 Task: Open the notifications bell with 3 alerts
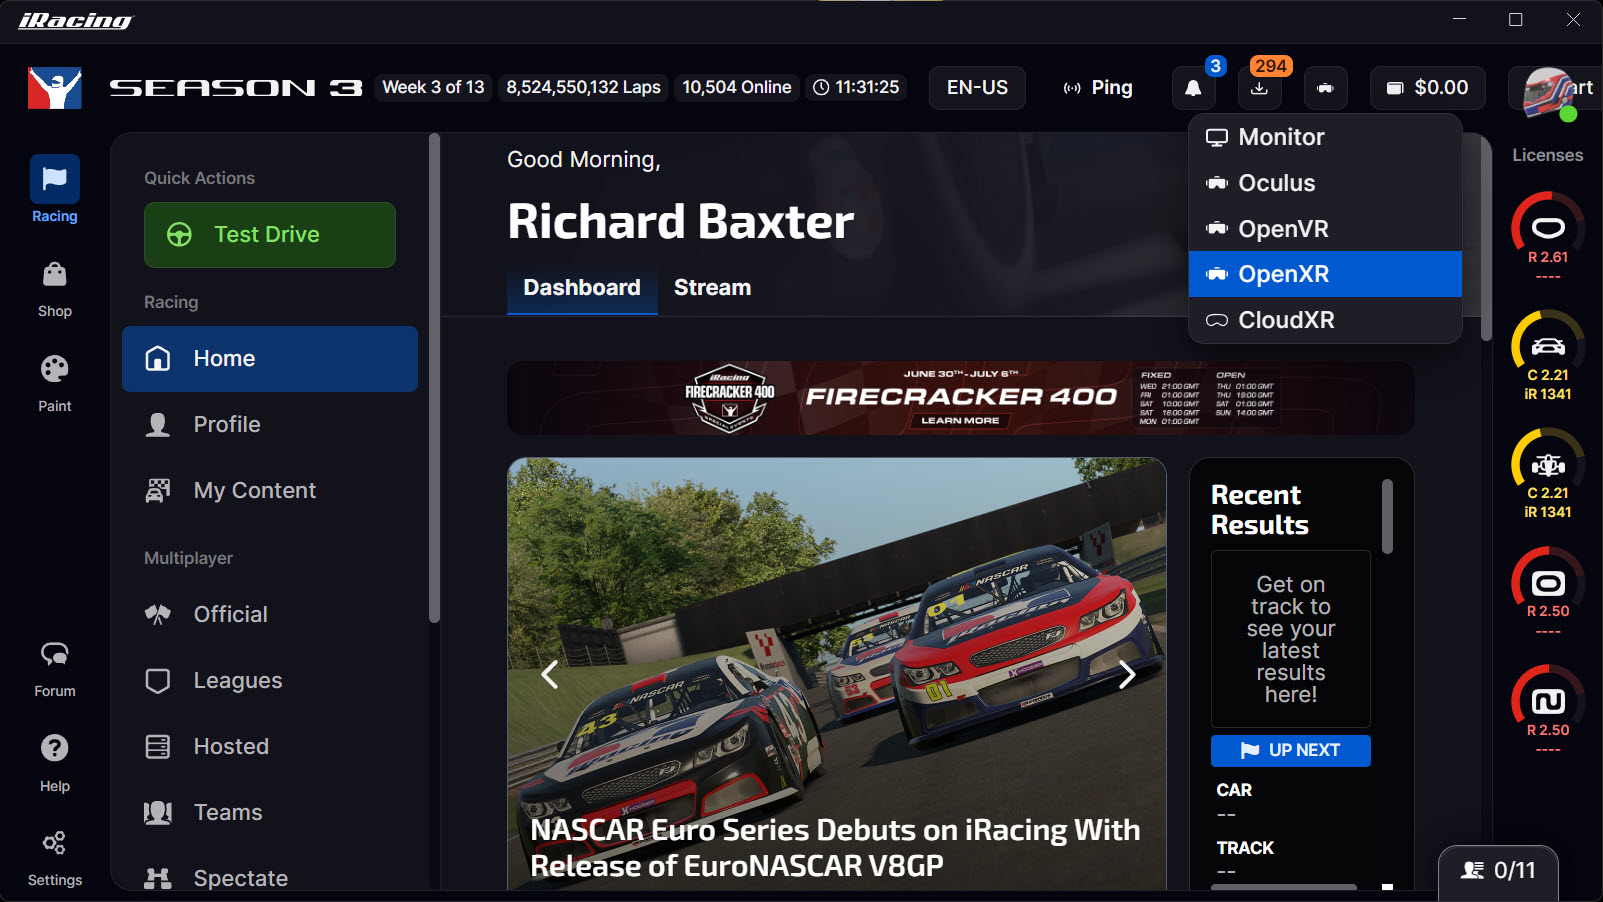coord(1193,88)
